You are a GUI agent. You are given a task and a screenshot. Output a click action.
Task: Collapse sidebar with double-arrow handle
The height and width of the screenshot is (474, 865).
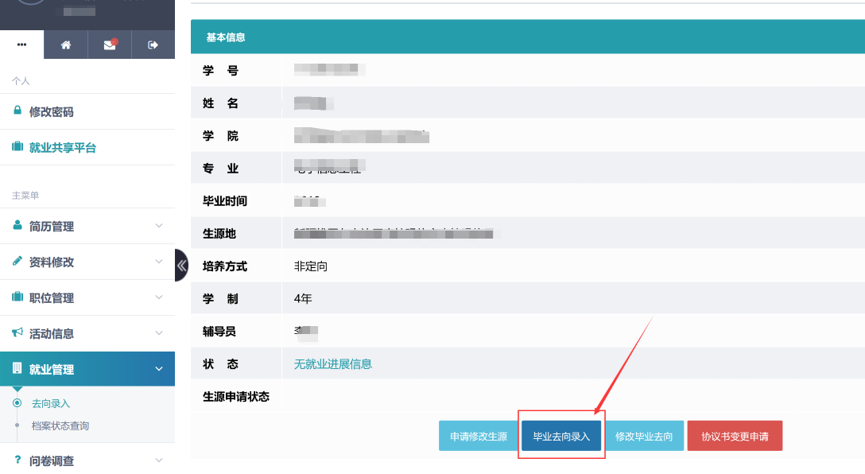(x=181, y=265)
